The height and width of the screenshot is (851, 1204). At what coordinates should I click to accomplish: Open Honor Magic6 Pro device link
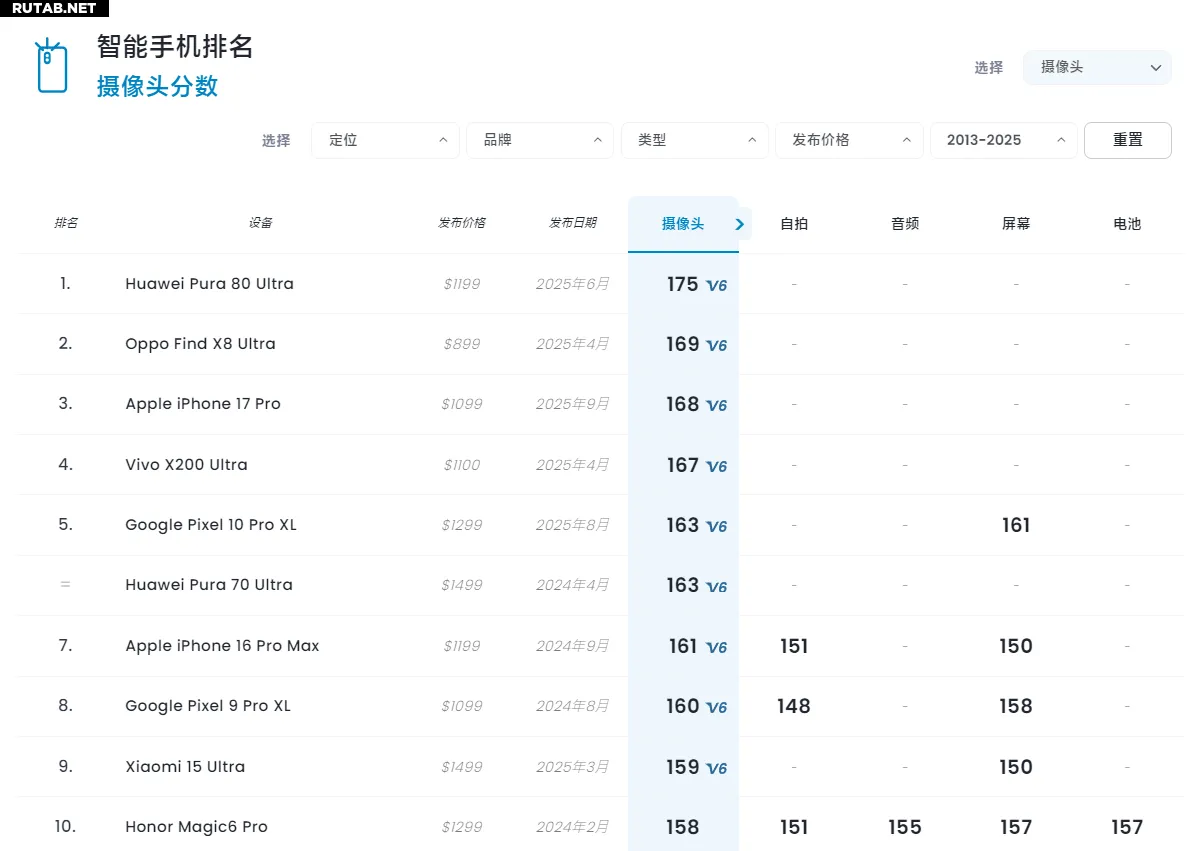[x=196, y=827]
